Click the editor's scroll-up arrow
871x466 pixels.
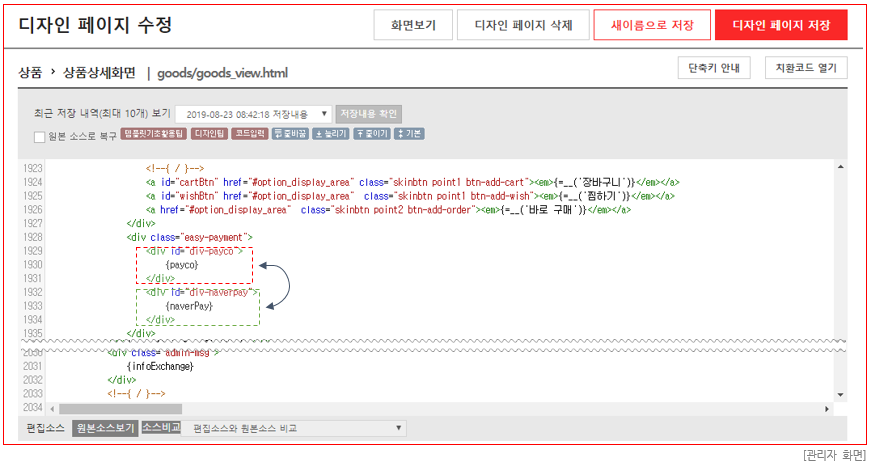(x=840, y=167)
